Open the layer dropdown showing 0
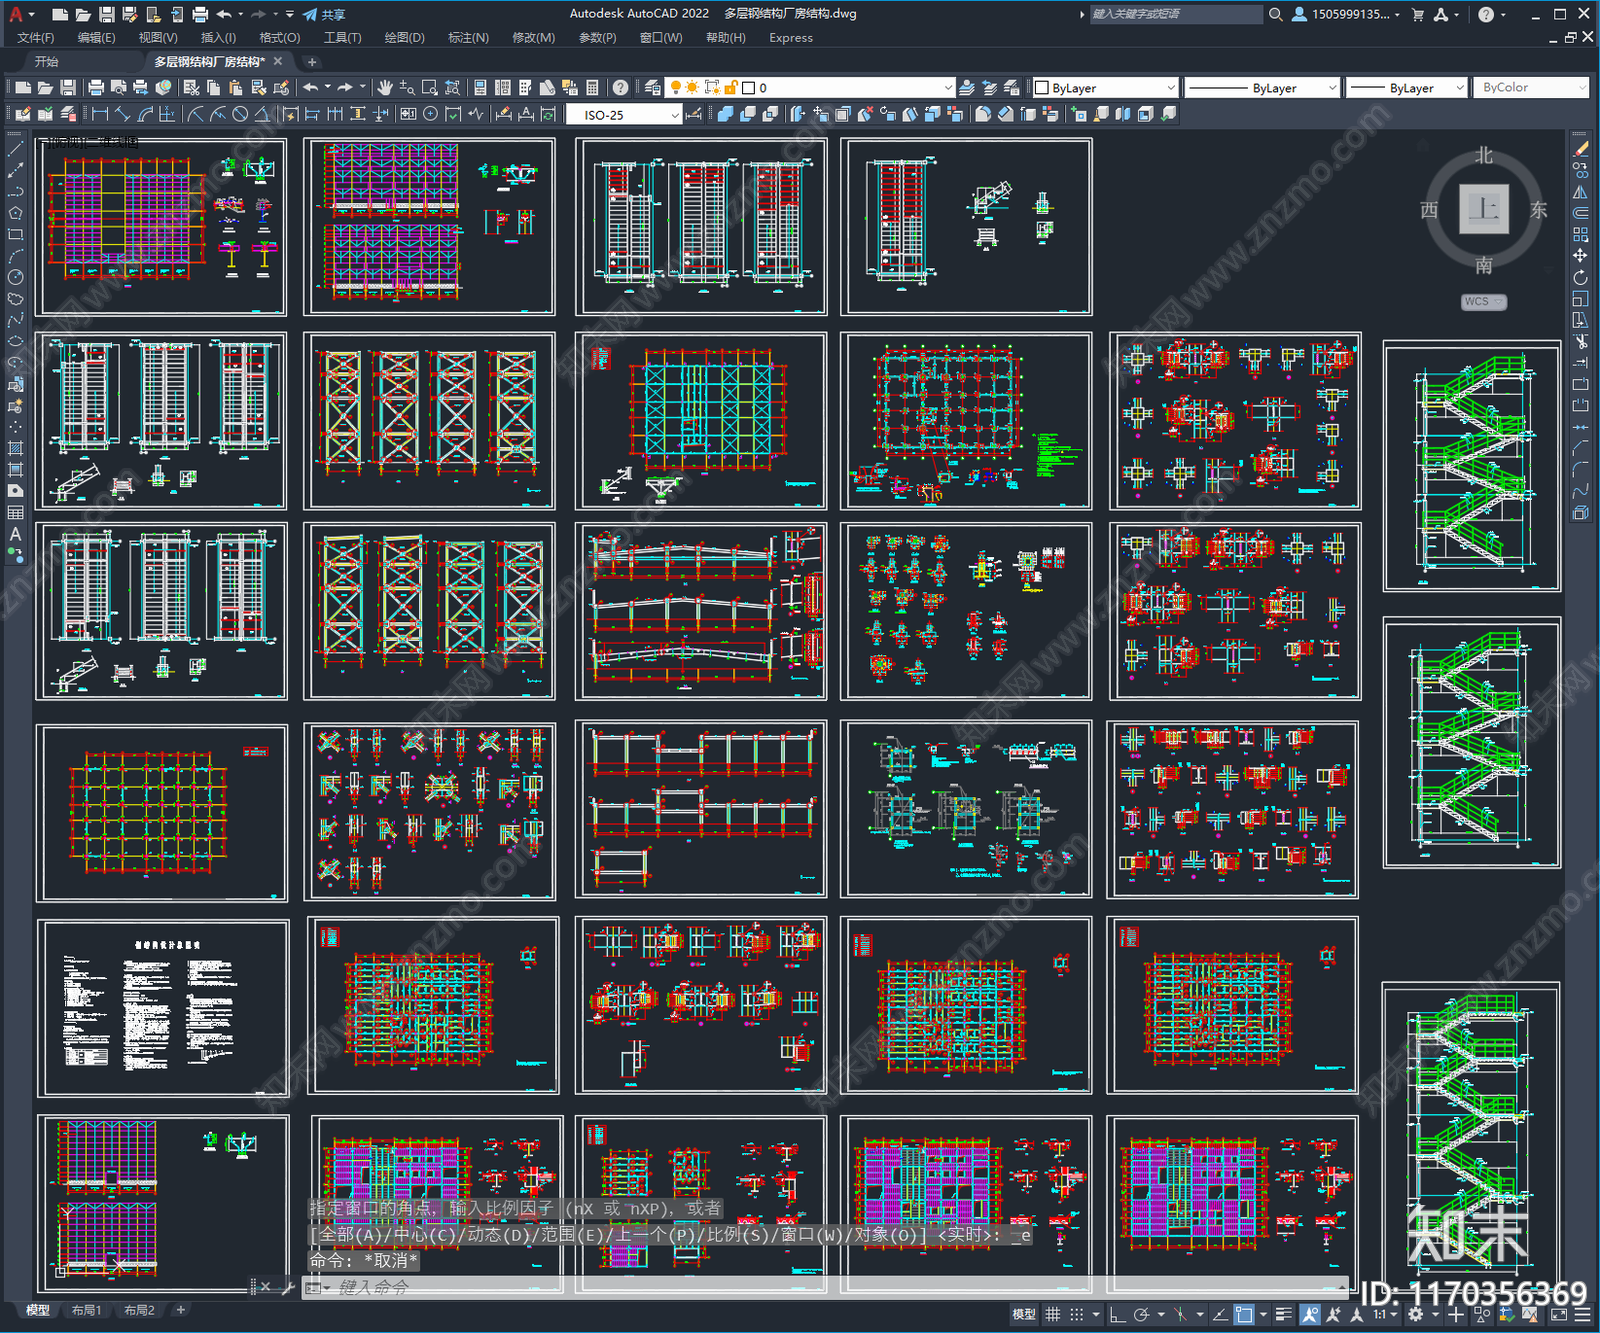Screen dimensions: 1600x1333 (x=812, y=88)
